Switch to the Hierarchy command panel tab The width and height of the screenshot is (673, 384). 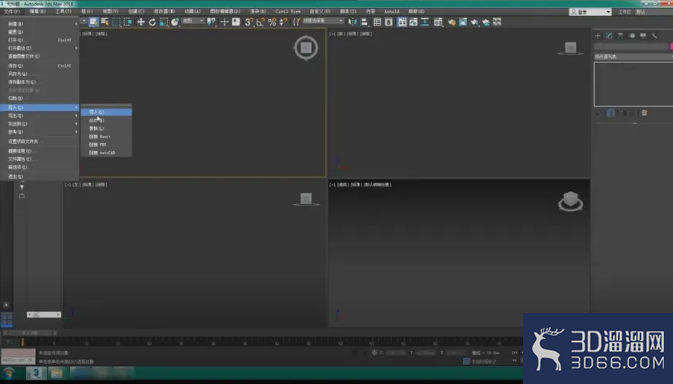click(620, 36)
